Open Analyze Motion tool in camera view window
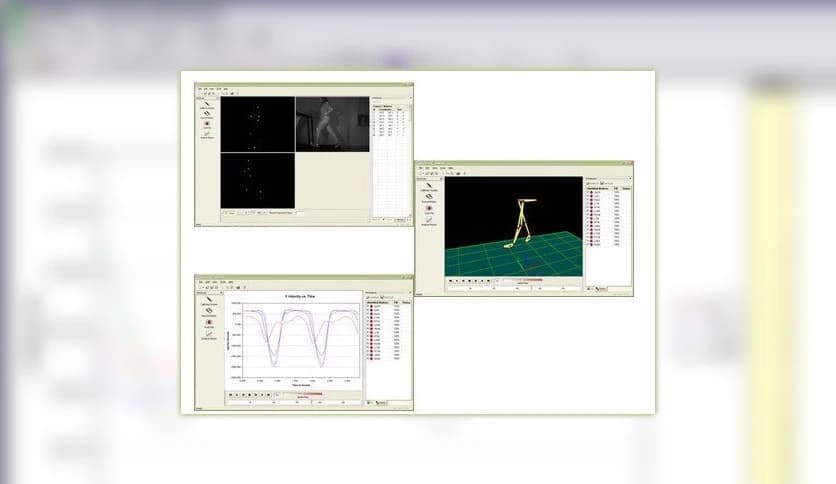 pos(207,134)
